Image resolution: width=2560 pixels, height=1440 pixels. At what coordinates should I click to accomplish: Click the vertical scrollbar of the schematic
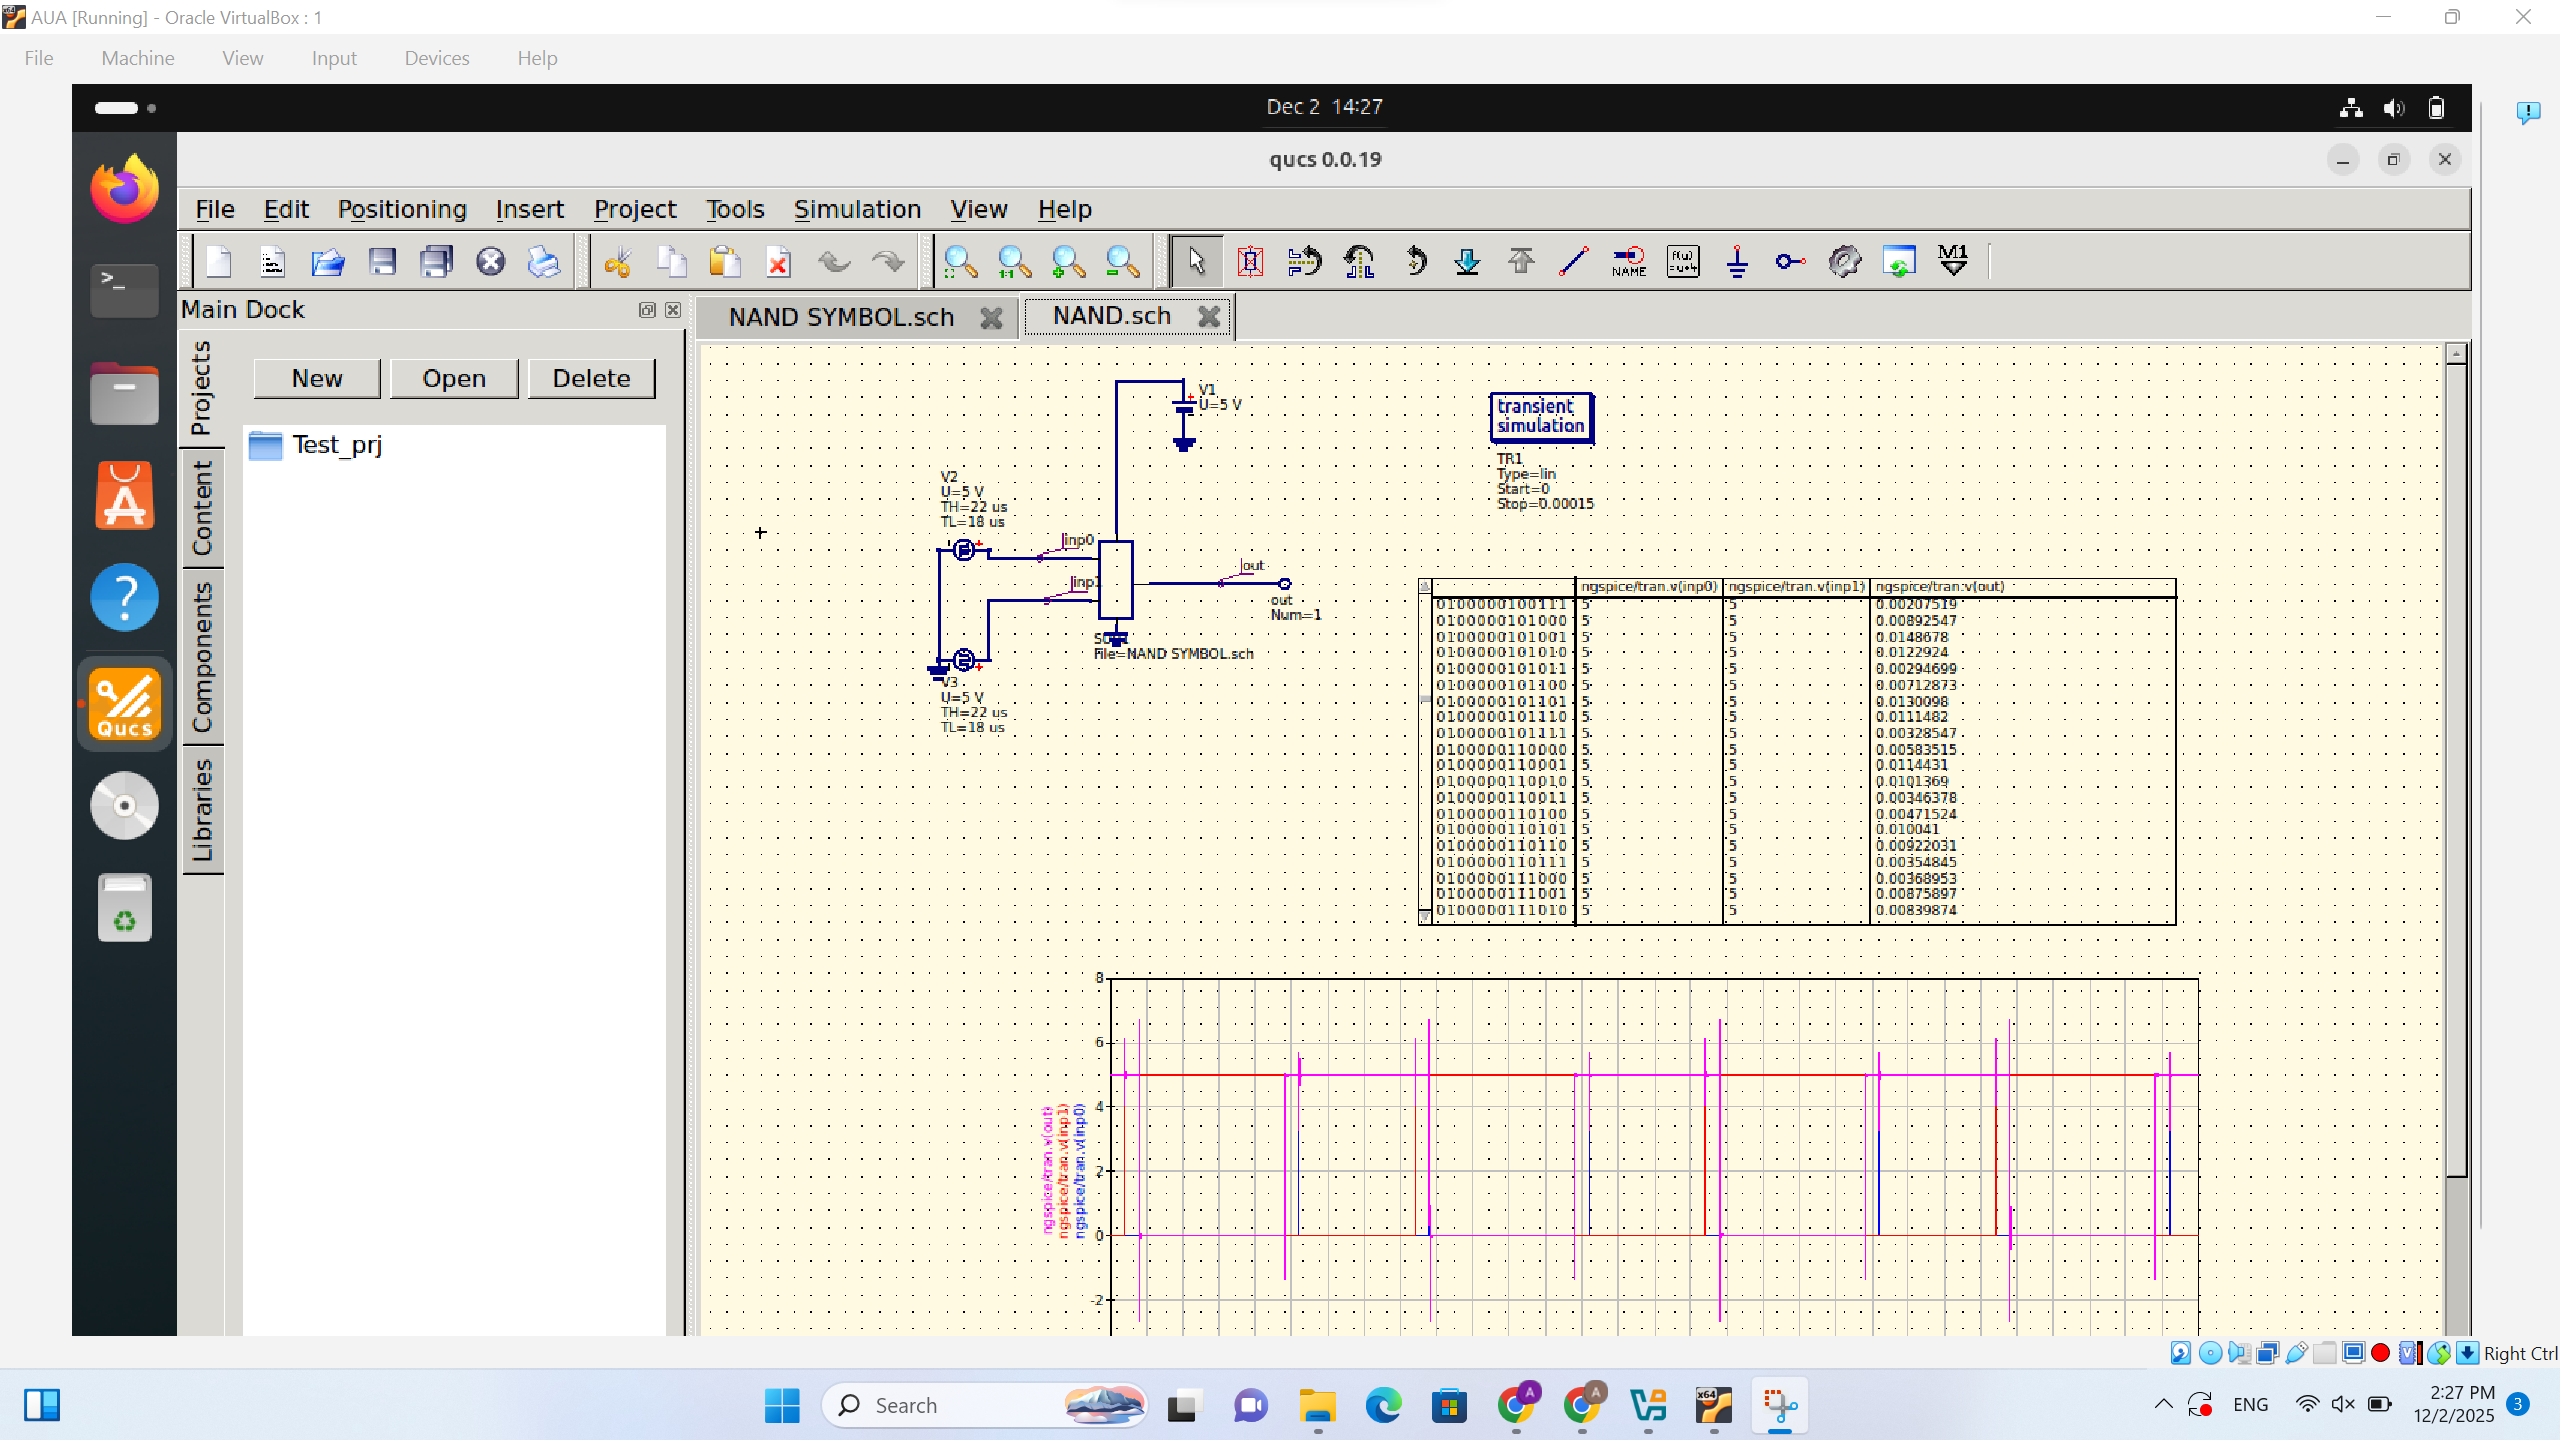point(2456,770)
